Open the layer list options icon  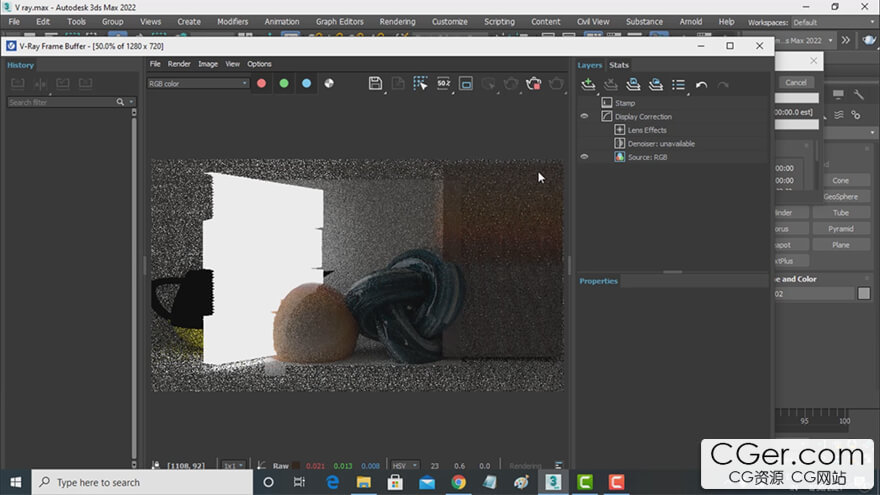tap(679, 85)
